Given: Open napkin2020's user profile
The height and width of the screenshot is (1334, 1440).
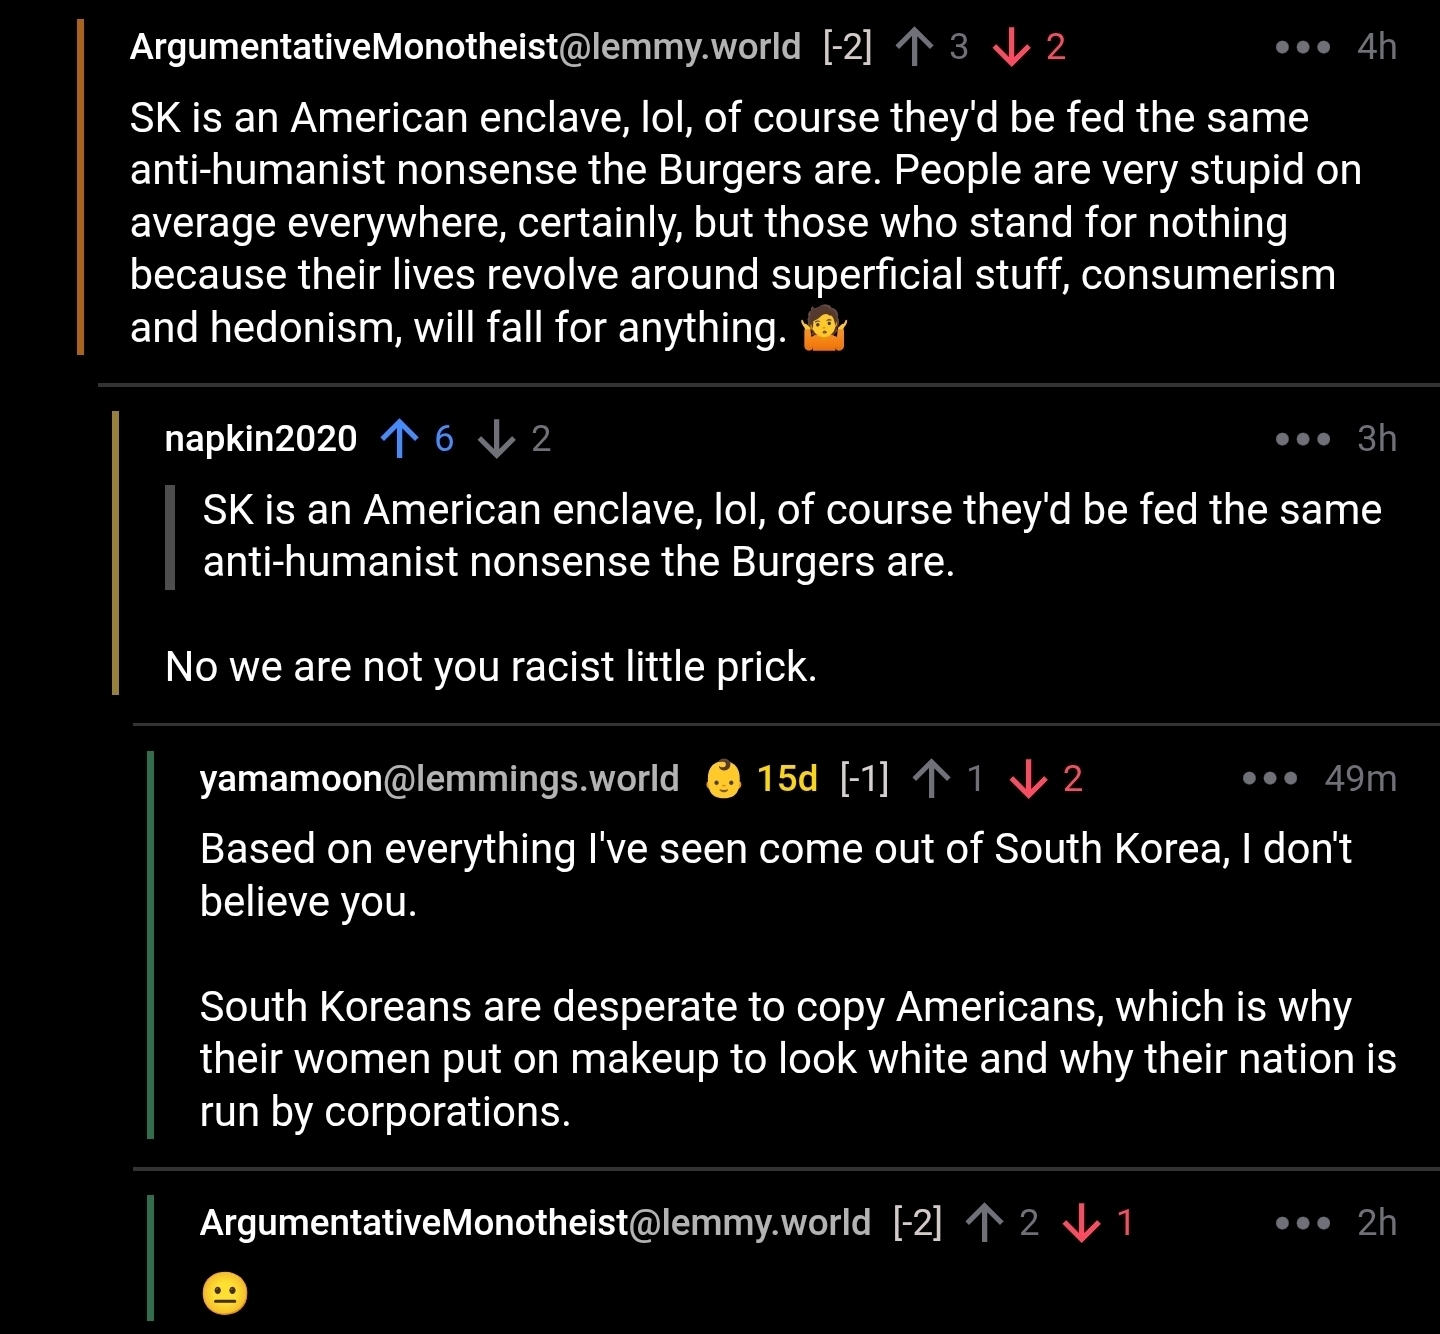Looking at the screenshot, I should (261, 439).
